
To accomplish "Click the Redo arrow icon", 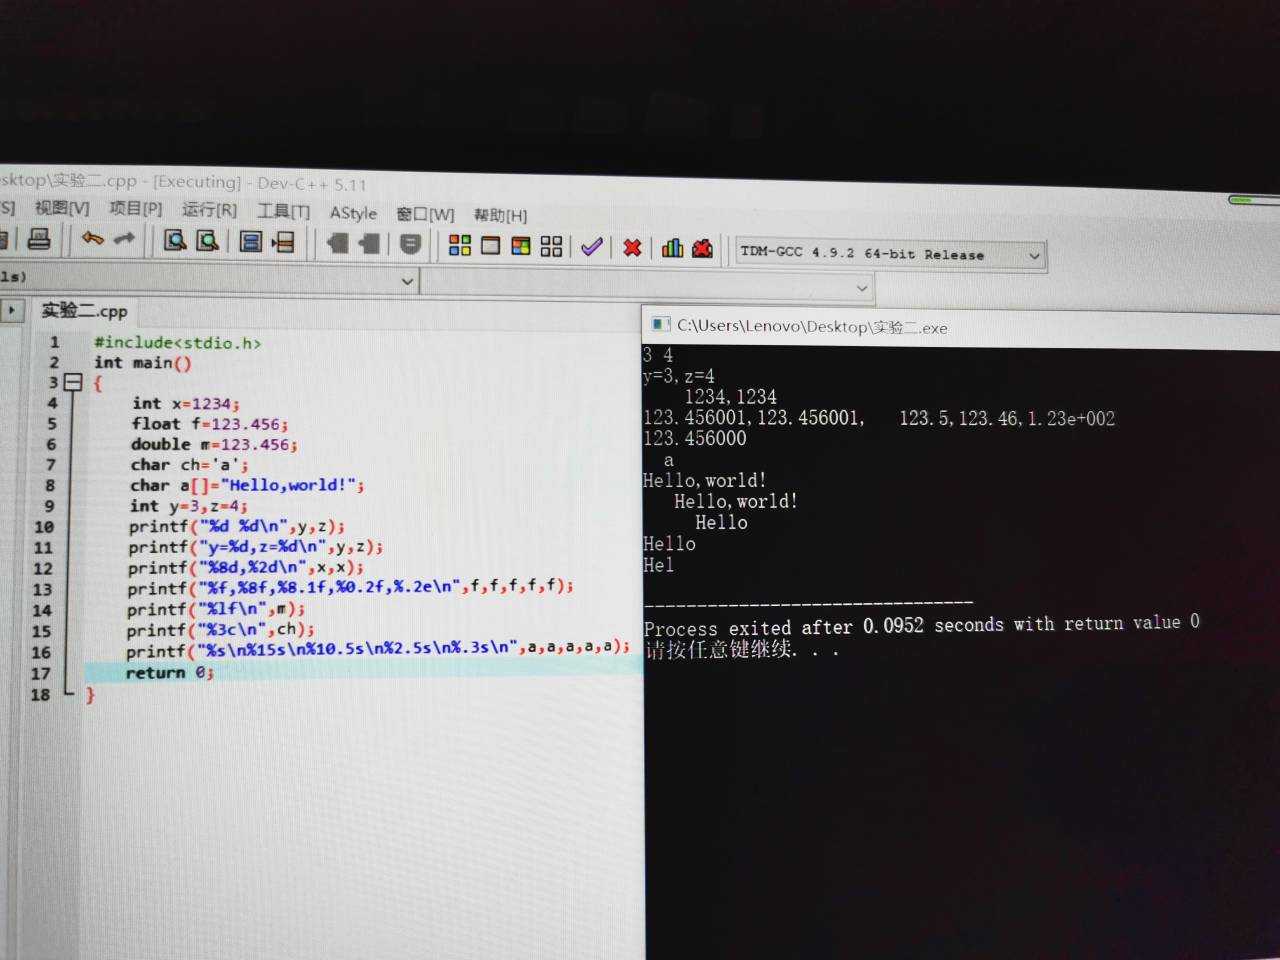I will click(x=124, y=239).
